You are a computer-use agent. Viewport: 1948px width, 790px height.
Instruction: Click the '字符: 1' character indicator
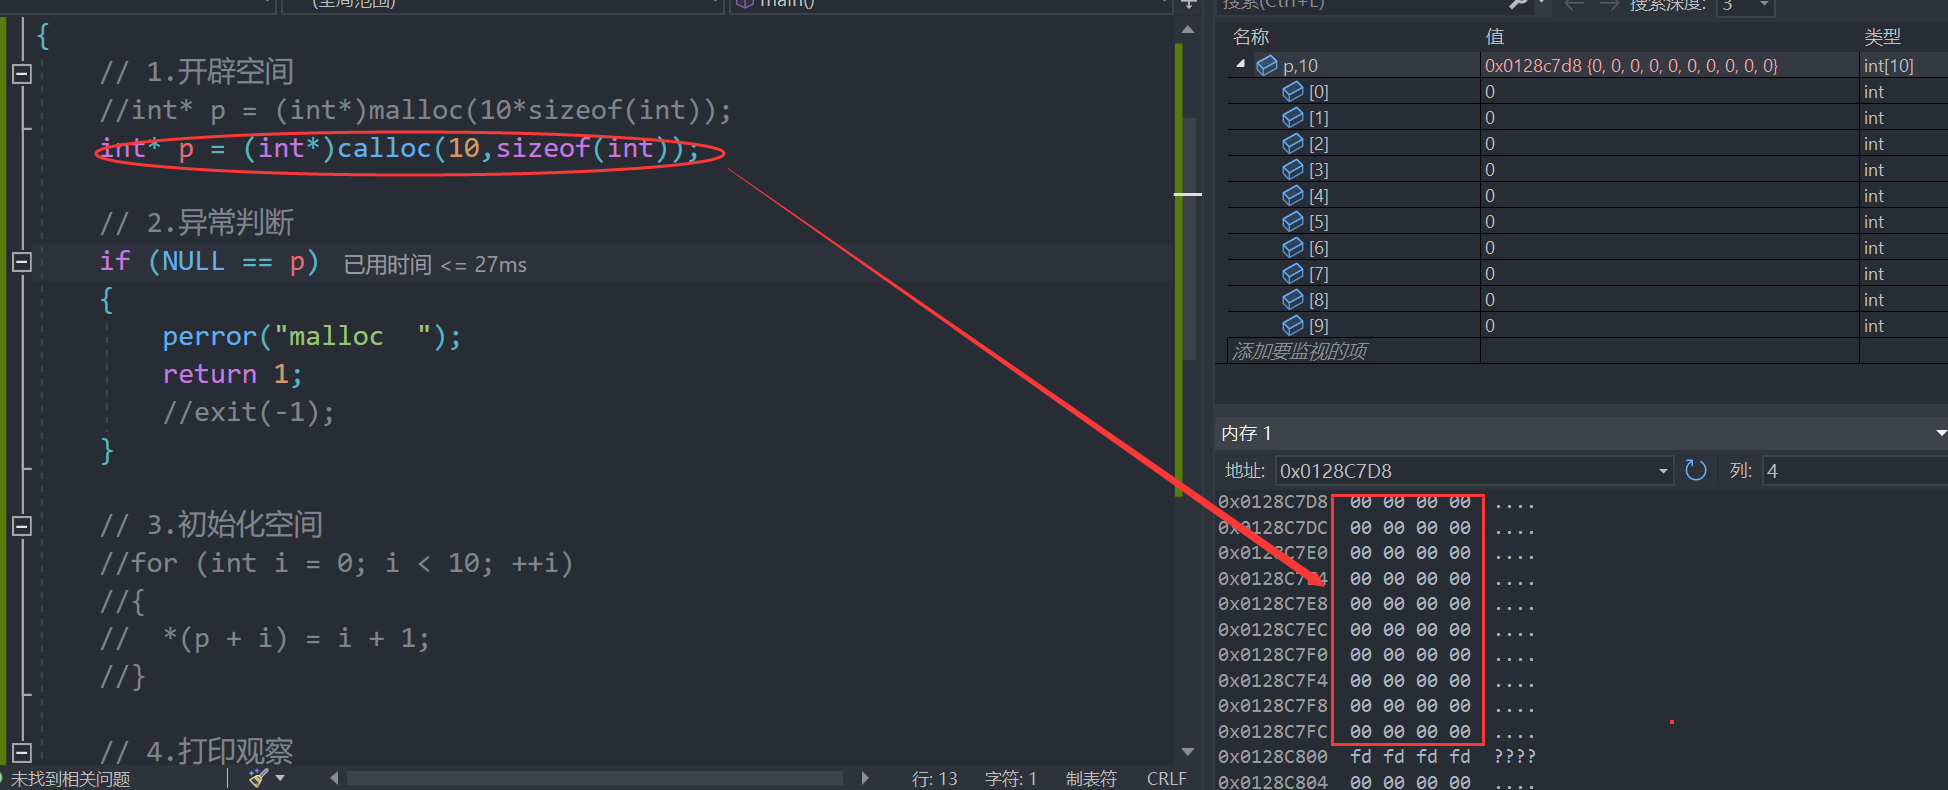click(1011, 779)
